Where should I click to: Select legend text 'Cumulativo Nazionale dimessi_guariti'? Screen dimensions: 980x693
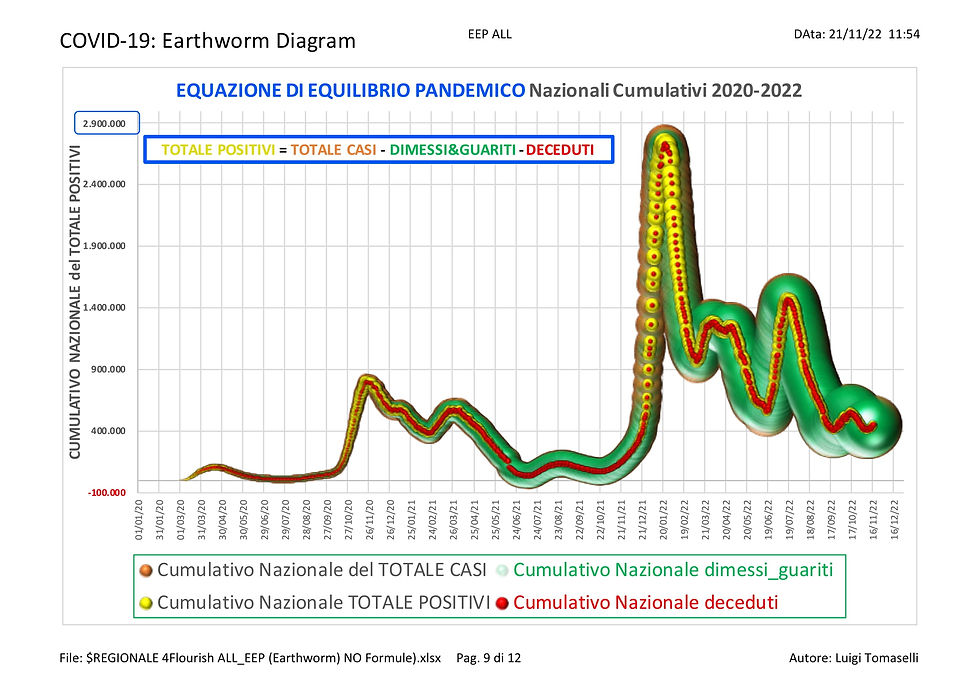pos(673,570)
